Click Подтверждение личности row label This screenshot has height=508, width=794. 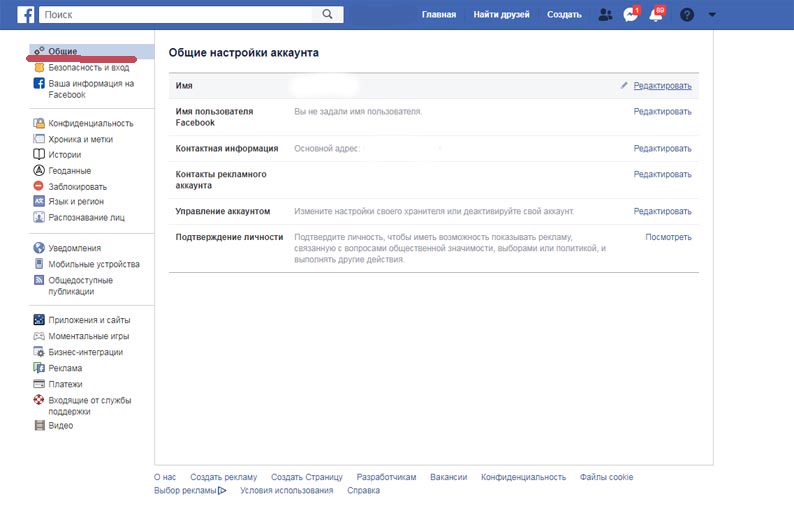[x=229, y=237]
